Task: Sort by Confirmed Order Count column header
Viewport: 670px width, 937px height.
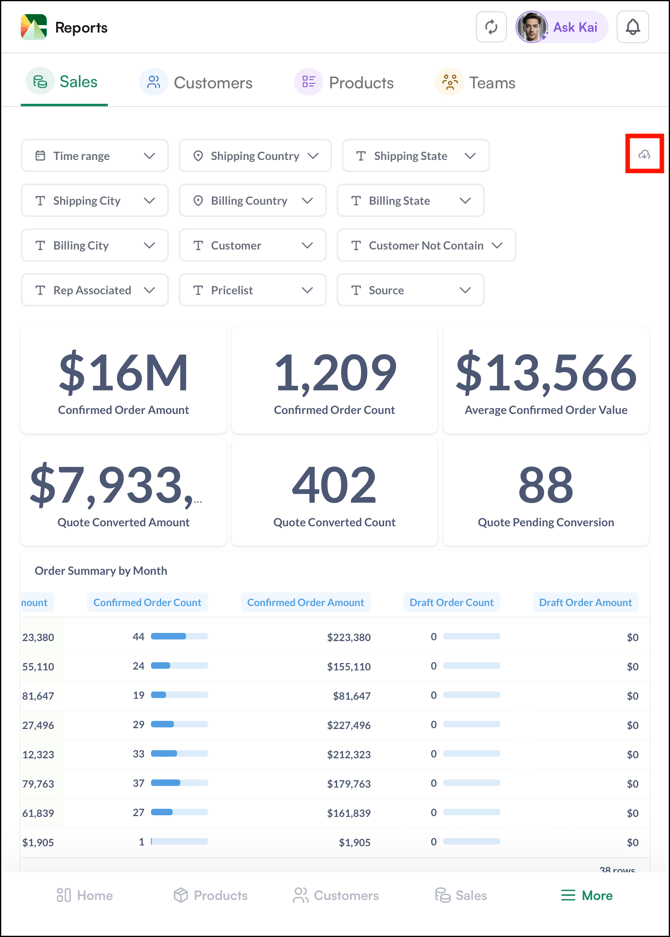Action: pyautogui.click(x=147, y=602)
